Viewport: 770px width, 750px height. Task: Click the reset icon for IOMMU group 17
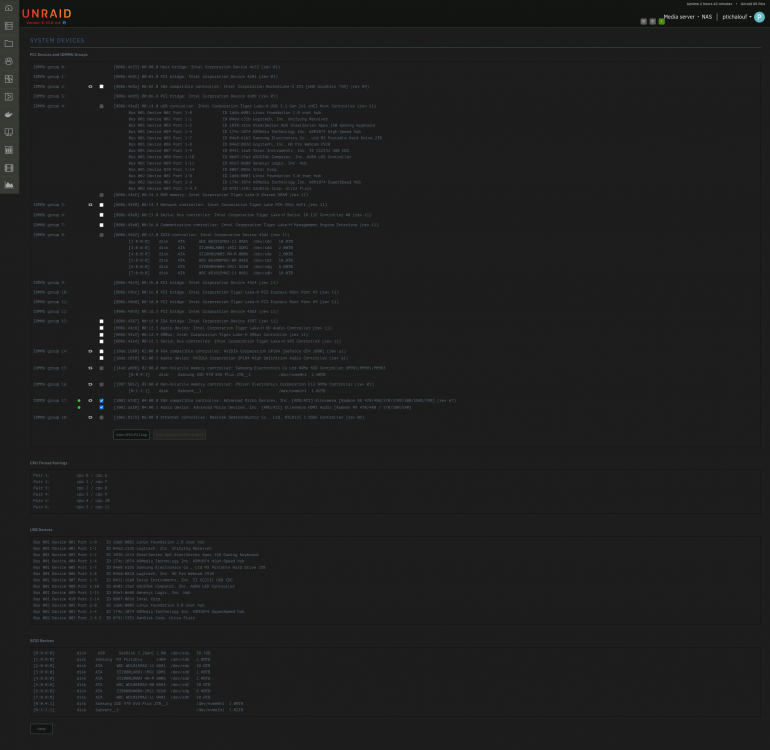tap(90, 401)
